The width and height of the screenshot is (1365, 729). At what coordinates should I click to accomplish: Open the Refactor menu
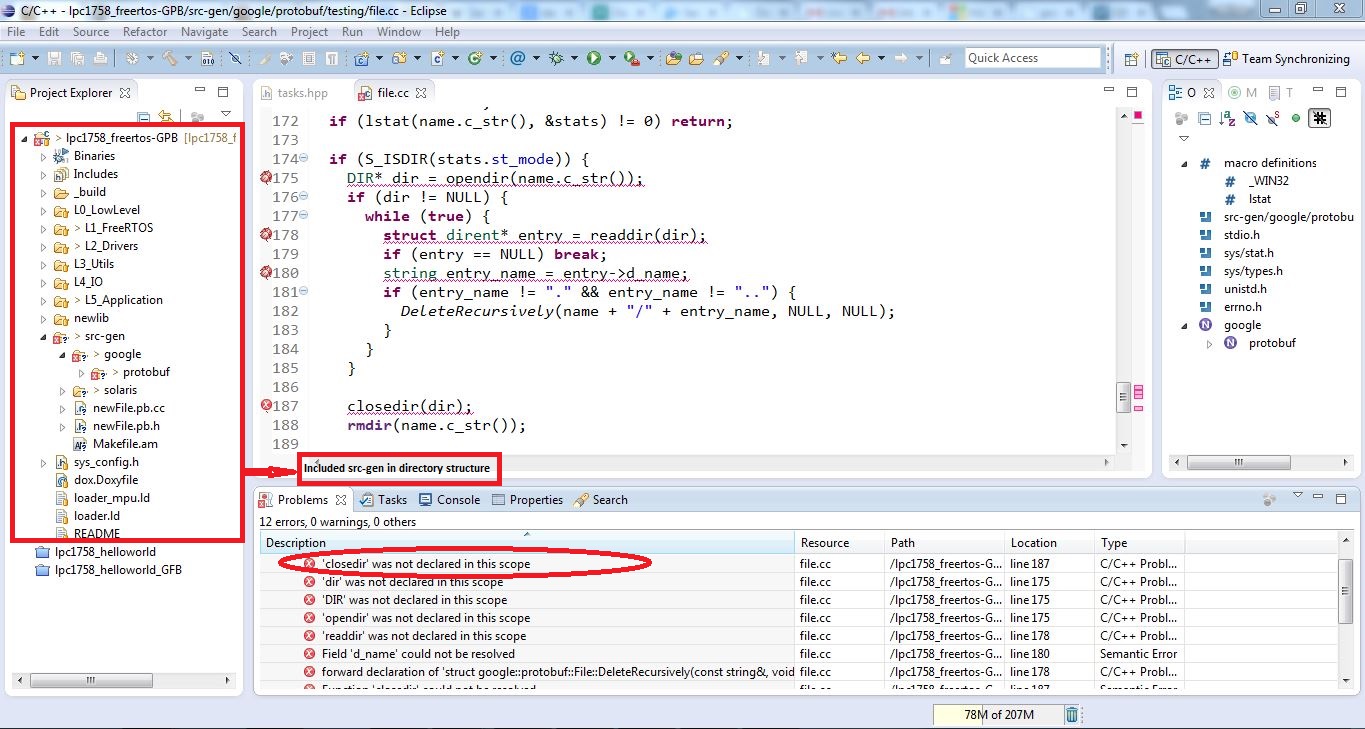pos(145,32)
